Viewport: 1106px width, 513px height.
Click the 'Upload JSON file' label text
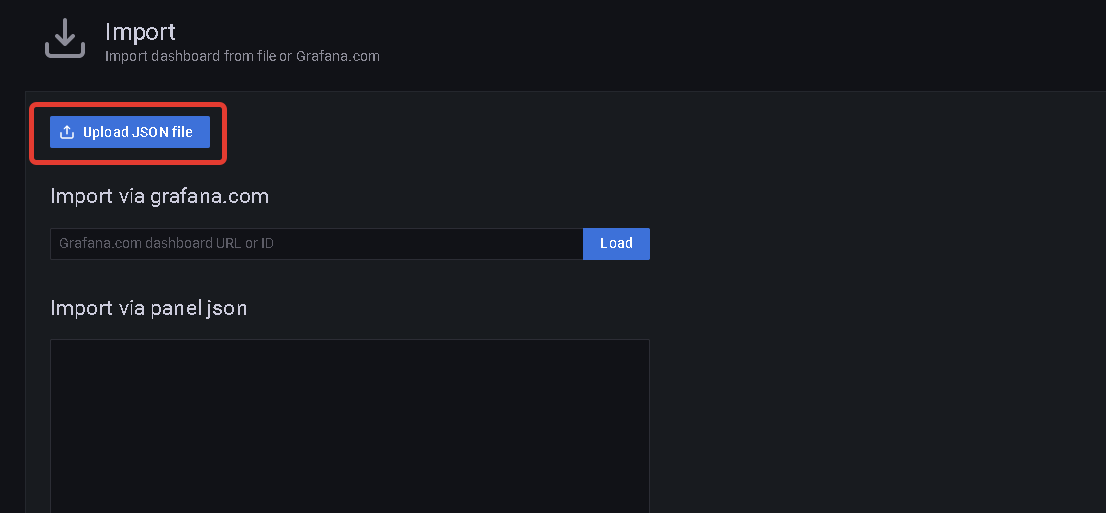point(137,132)
